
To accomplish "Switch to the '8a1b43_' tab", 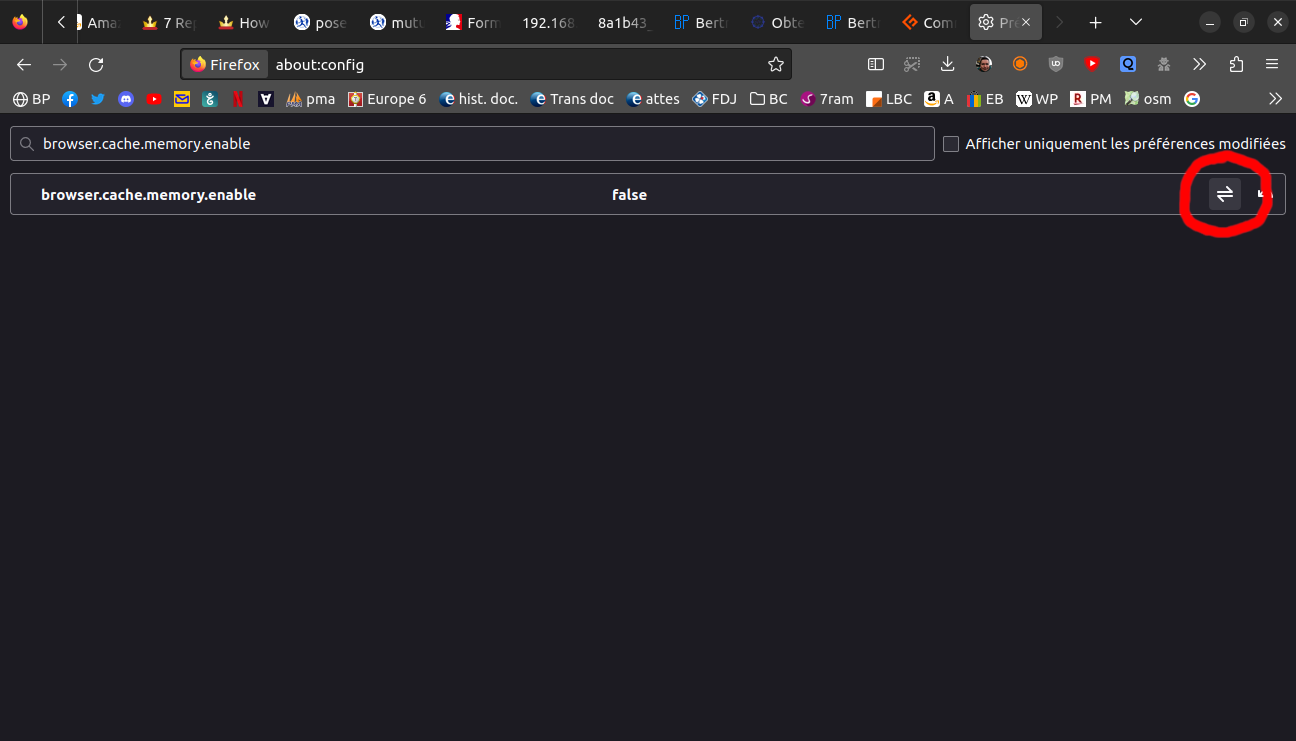I will pyautogui.click(x=625, y=22).
